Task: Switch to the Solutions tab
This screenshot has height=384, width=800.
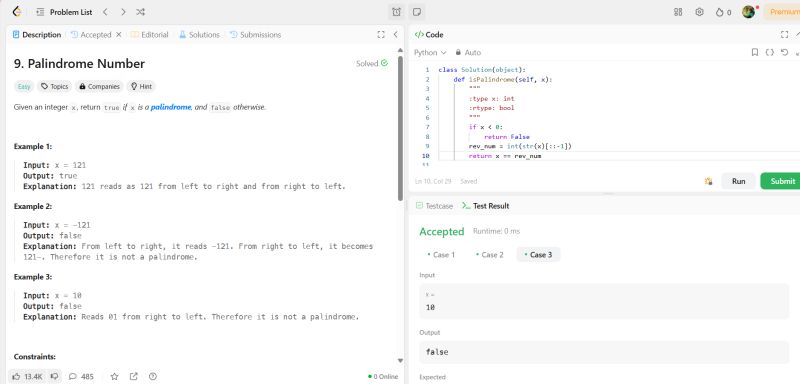Action: (x=199, y=35)
